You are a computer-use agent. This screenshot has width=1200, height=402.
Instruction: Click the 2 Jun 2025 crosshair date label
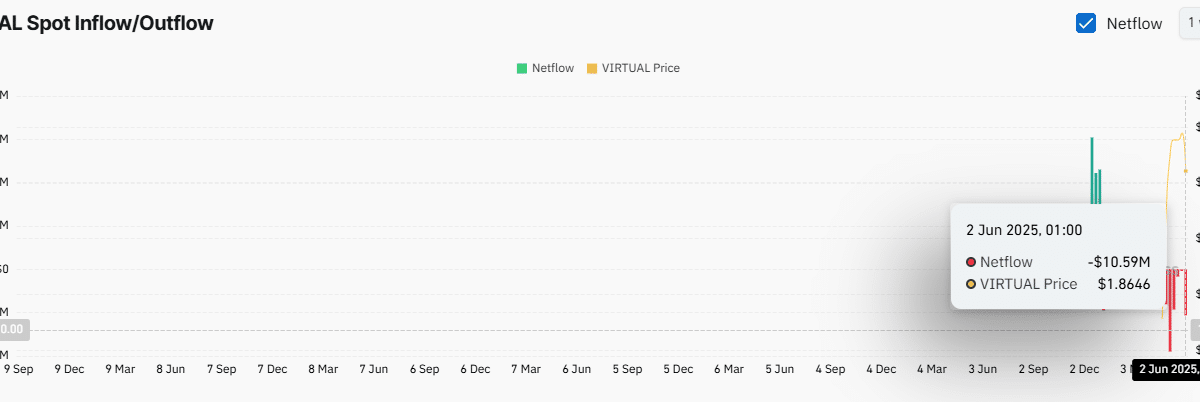tap(1168, 370)
